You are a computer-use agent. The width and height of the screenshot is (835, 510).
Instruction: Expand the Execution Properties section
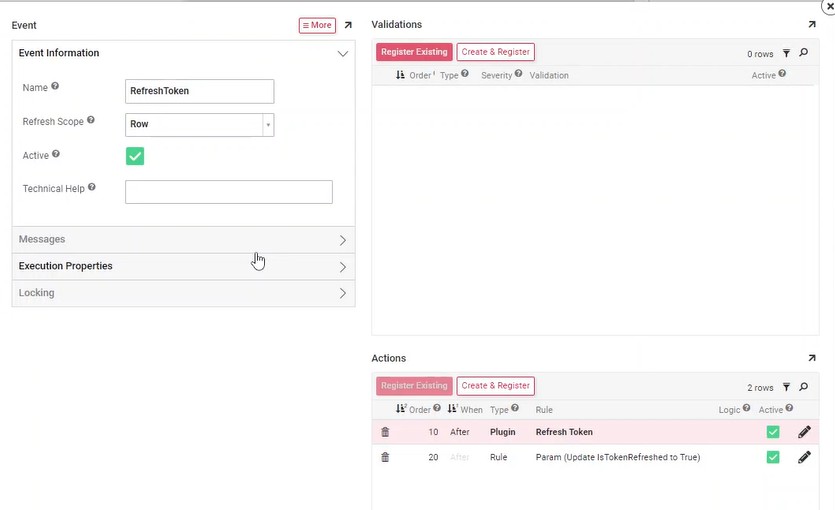(x=183, y=267)
